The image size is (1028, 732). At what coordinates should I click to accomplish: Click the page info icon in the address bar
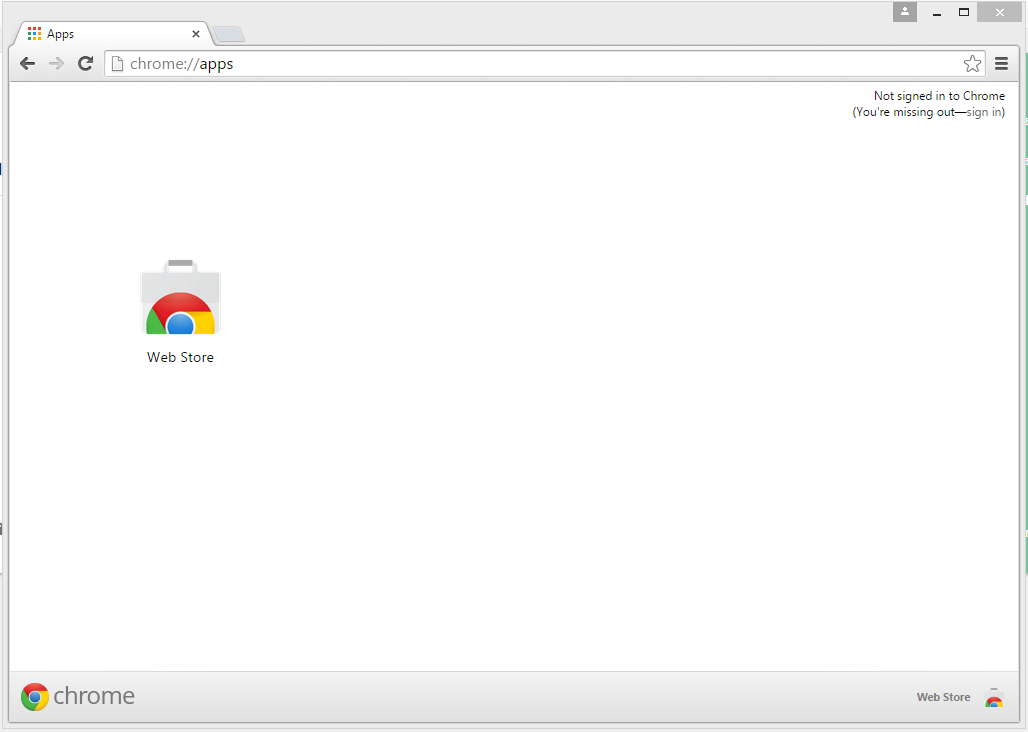[118, 63]
